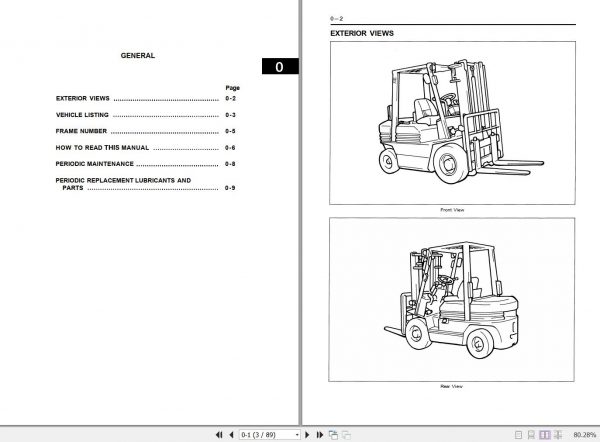Click the GENERAL heading

coord(138,55)
